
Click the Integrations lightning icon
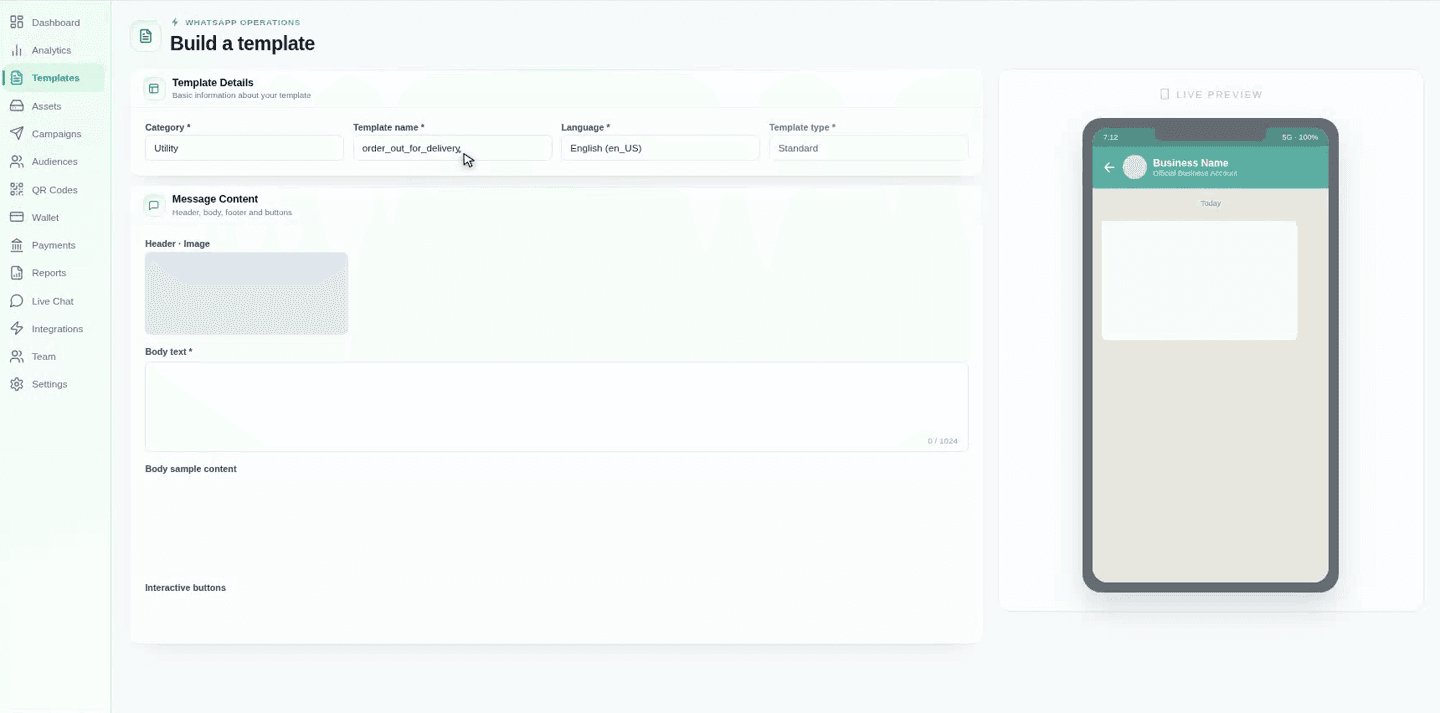click(x=17, y=328)
